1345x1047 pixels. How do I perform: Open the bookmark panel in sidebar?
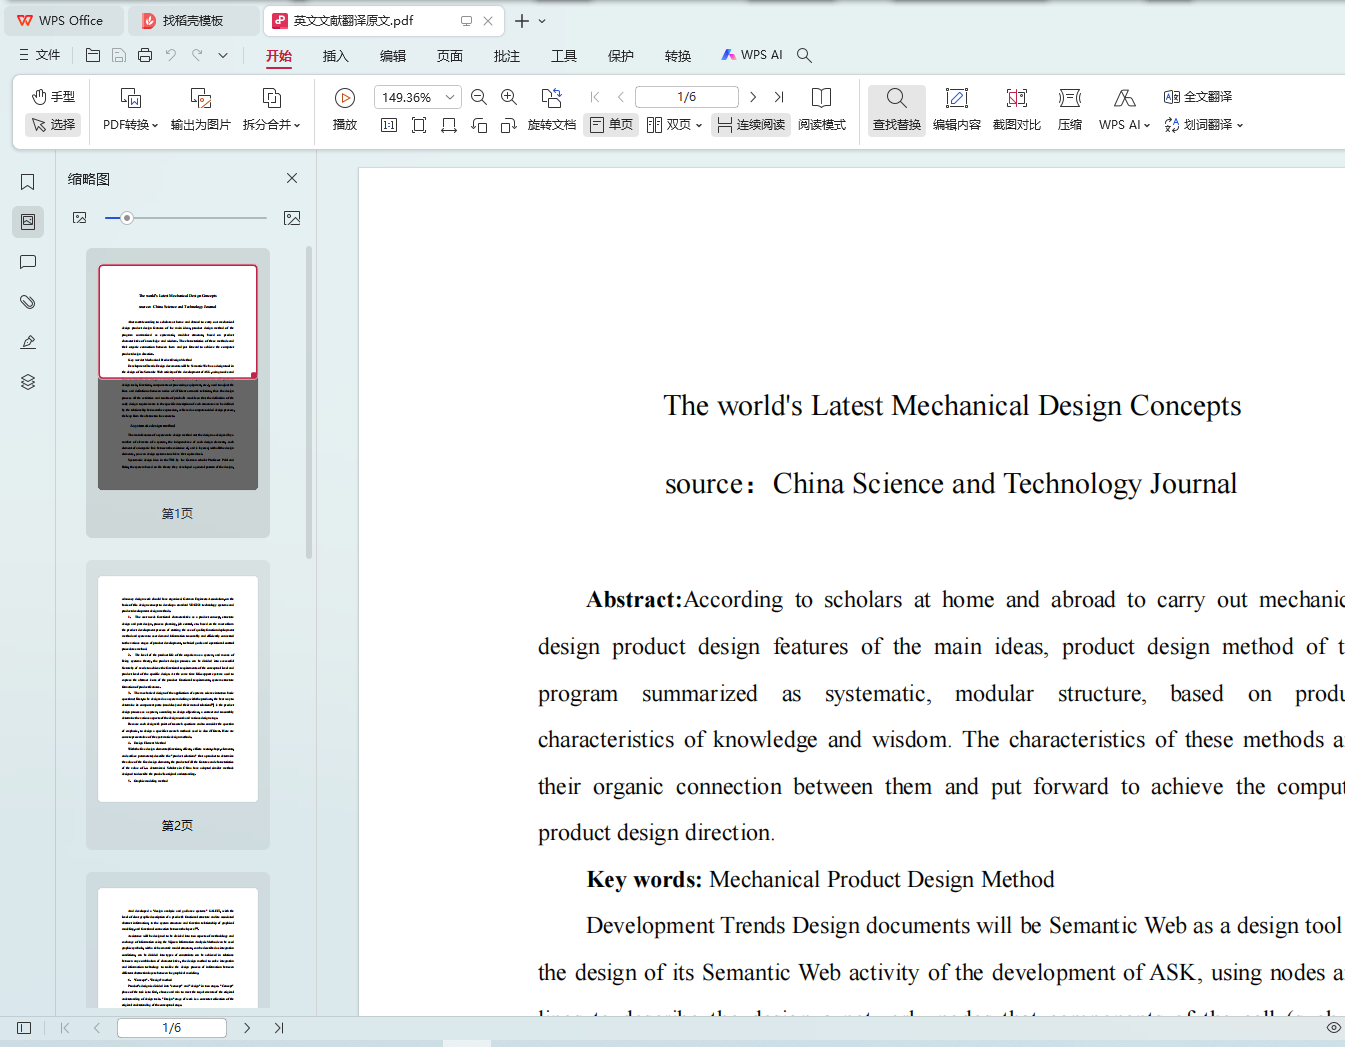pos(28,182)
